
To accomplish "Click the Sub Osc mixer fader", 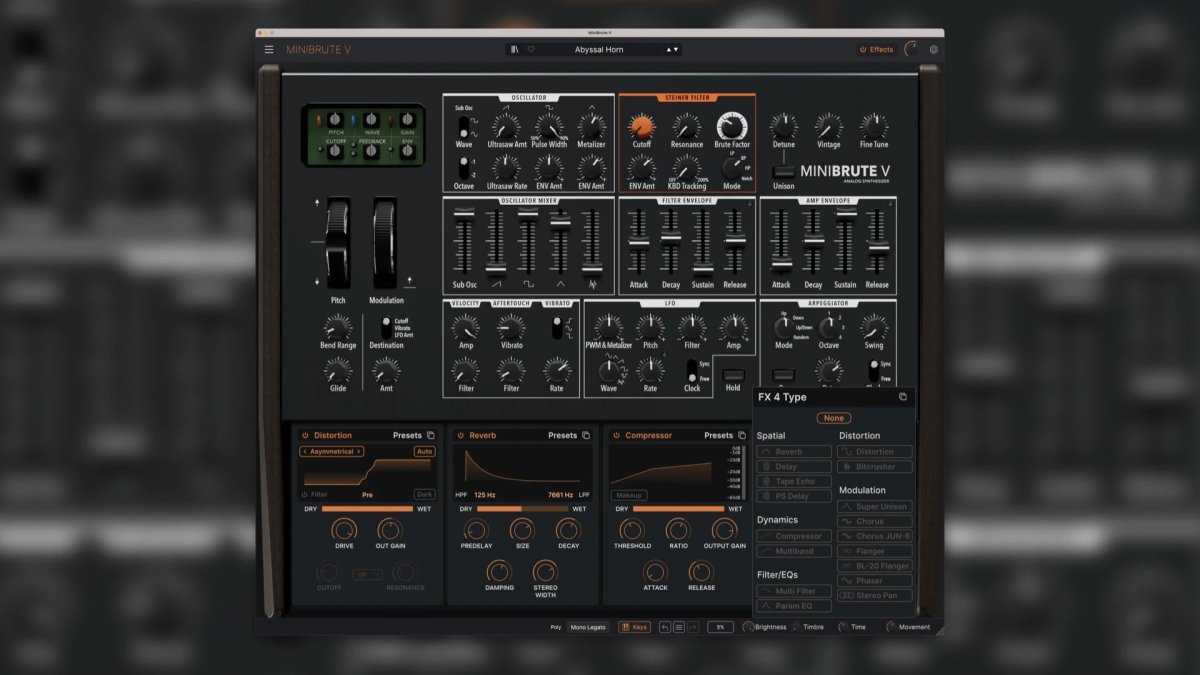I will [x=464, y=213].
